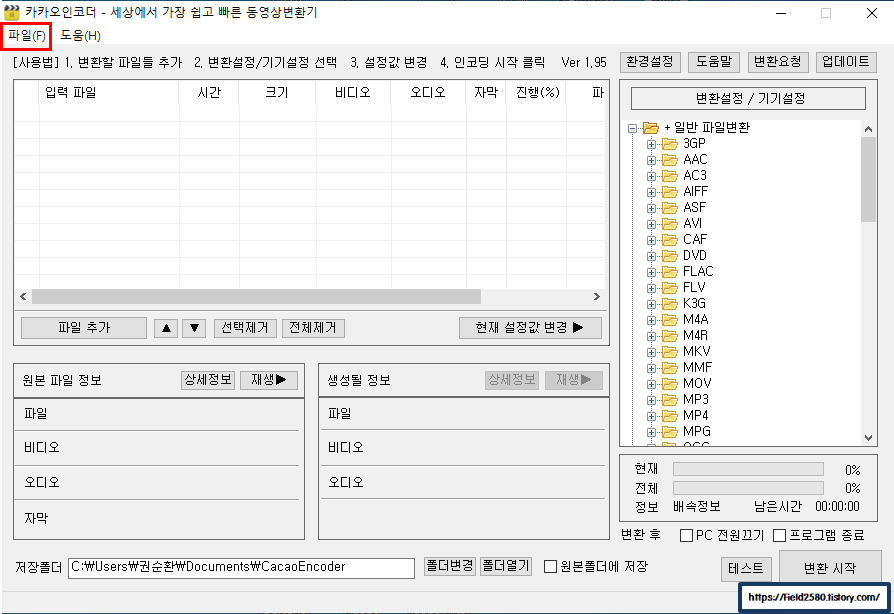Screen dimensions: 894x614
Task: Move selected file down with ▼ arrow
Action: click(x=194, y=328)
